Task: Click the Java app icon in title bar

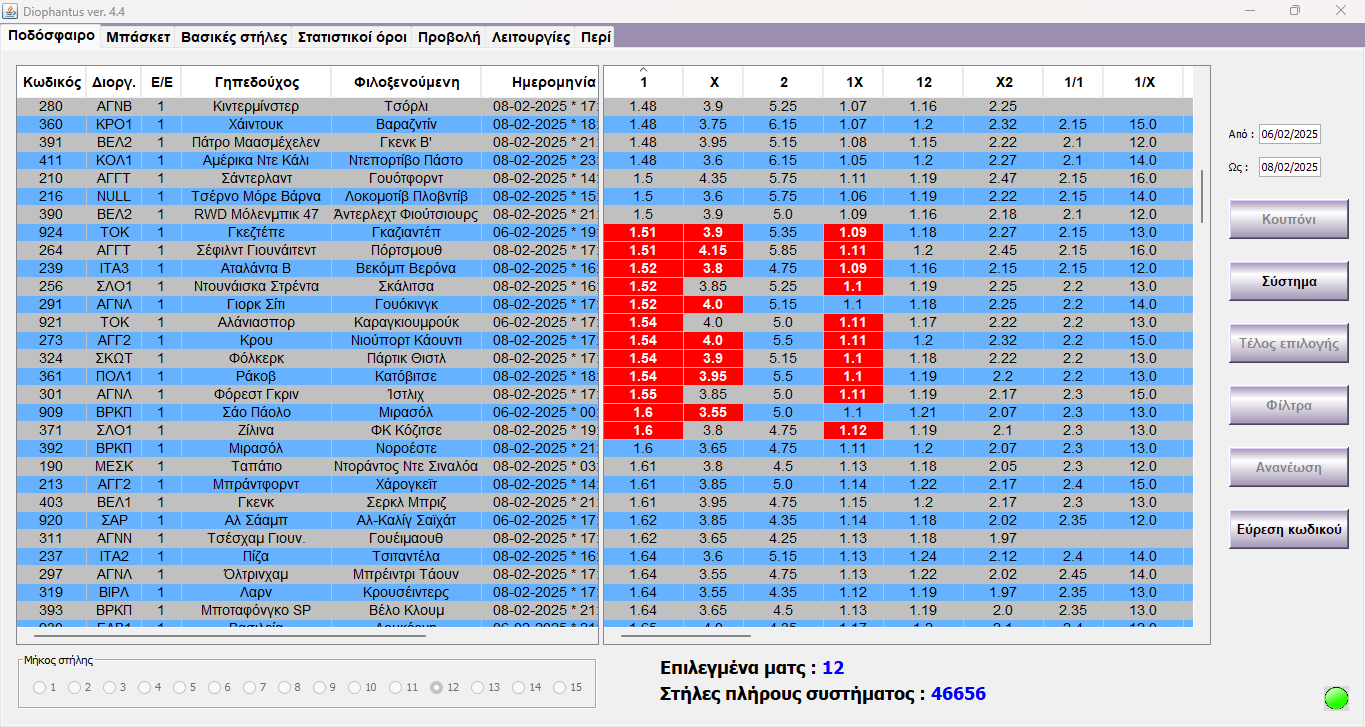Action: tap(11, 10)
